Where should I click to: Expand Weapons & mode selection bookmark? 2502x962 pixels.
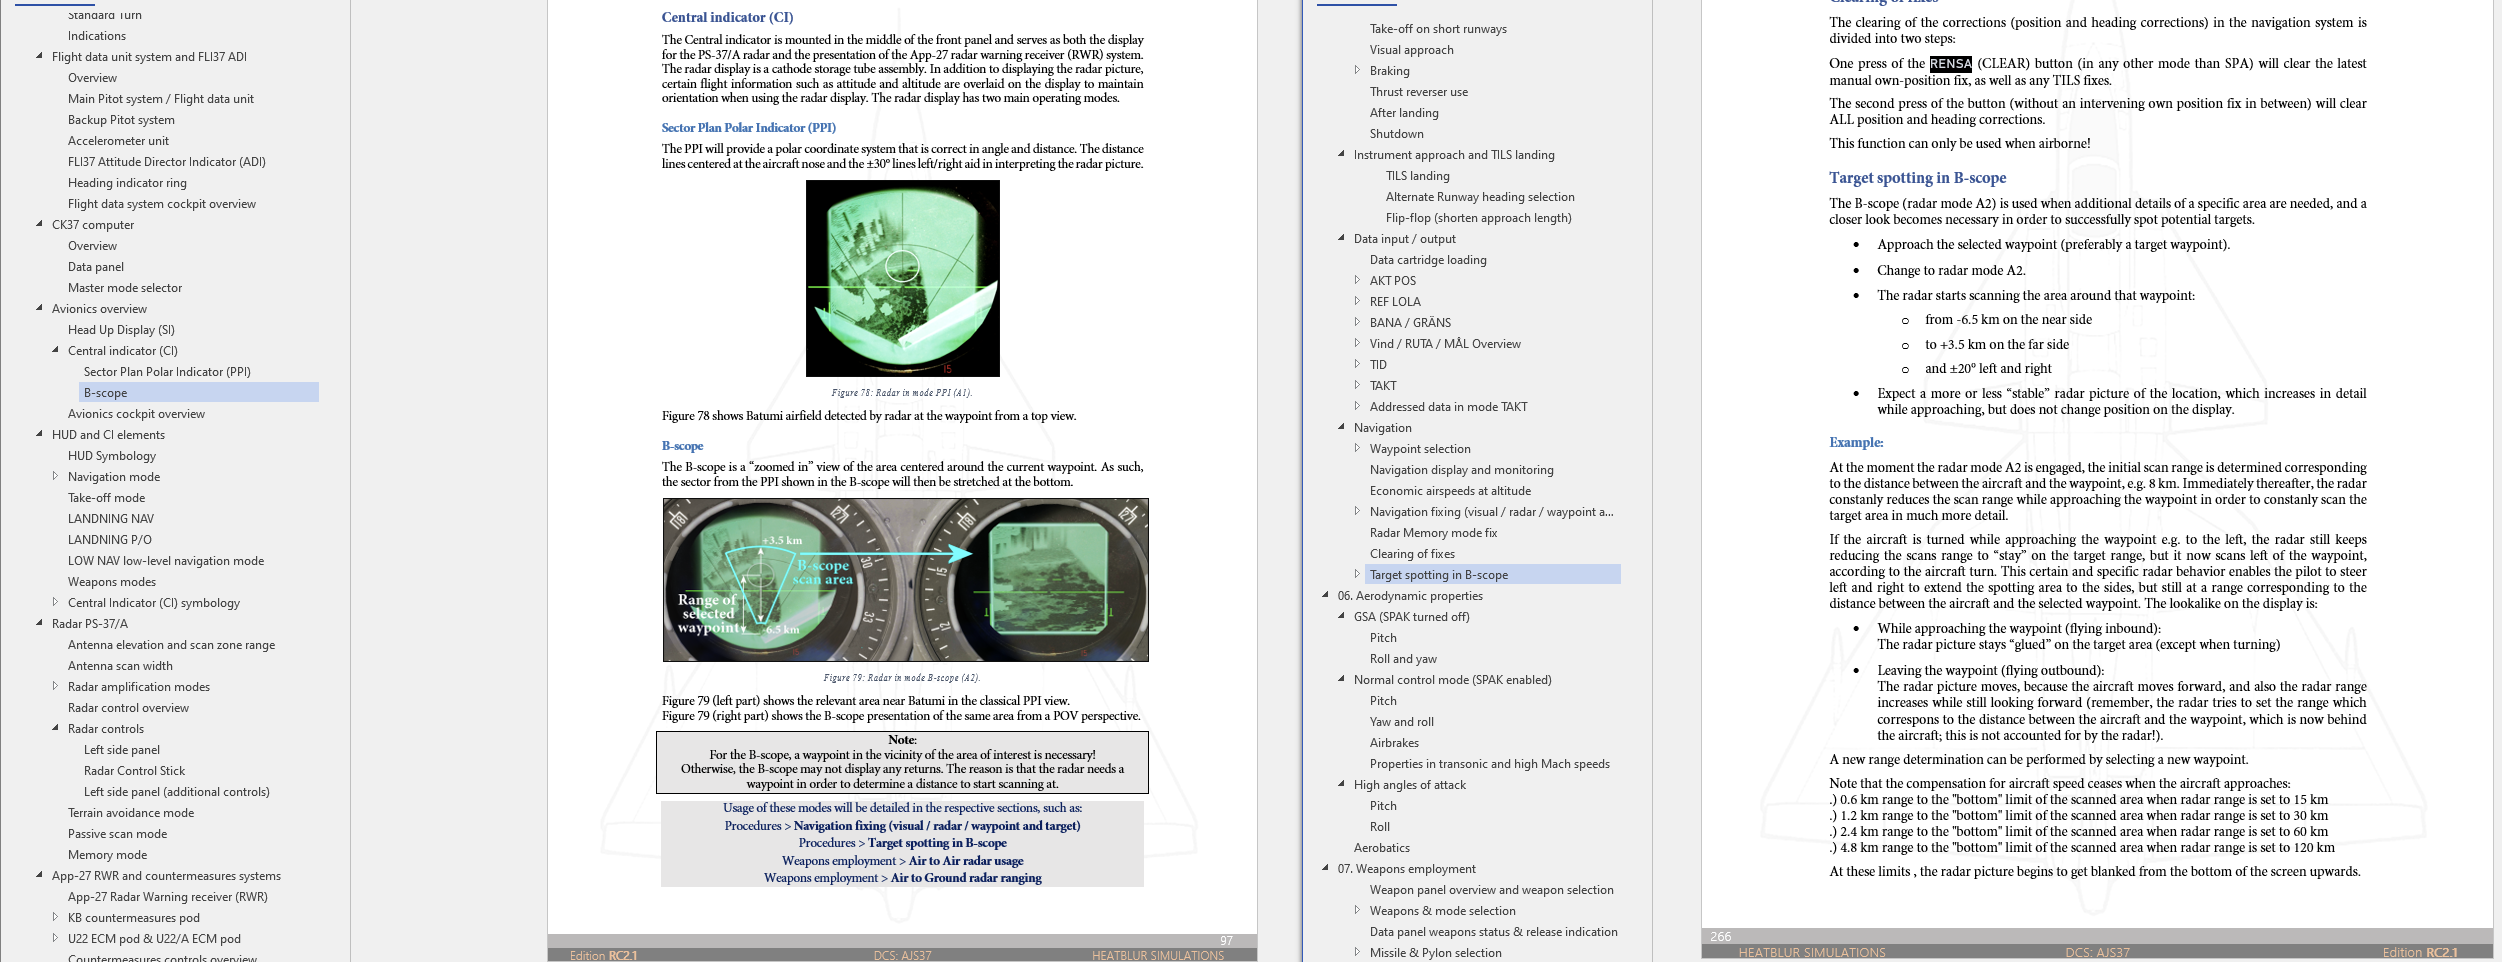click(1357, 910)
